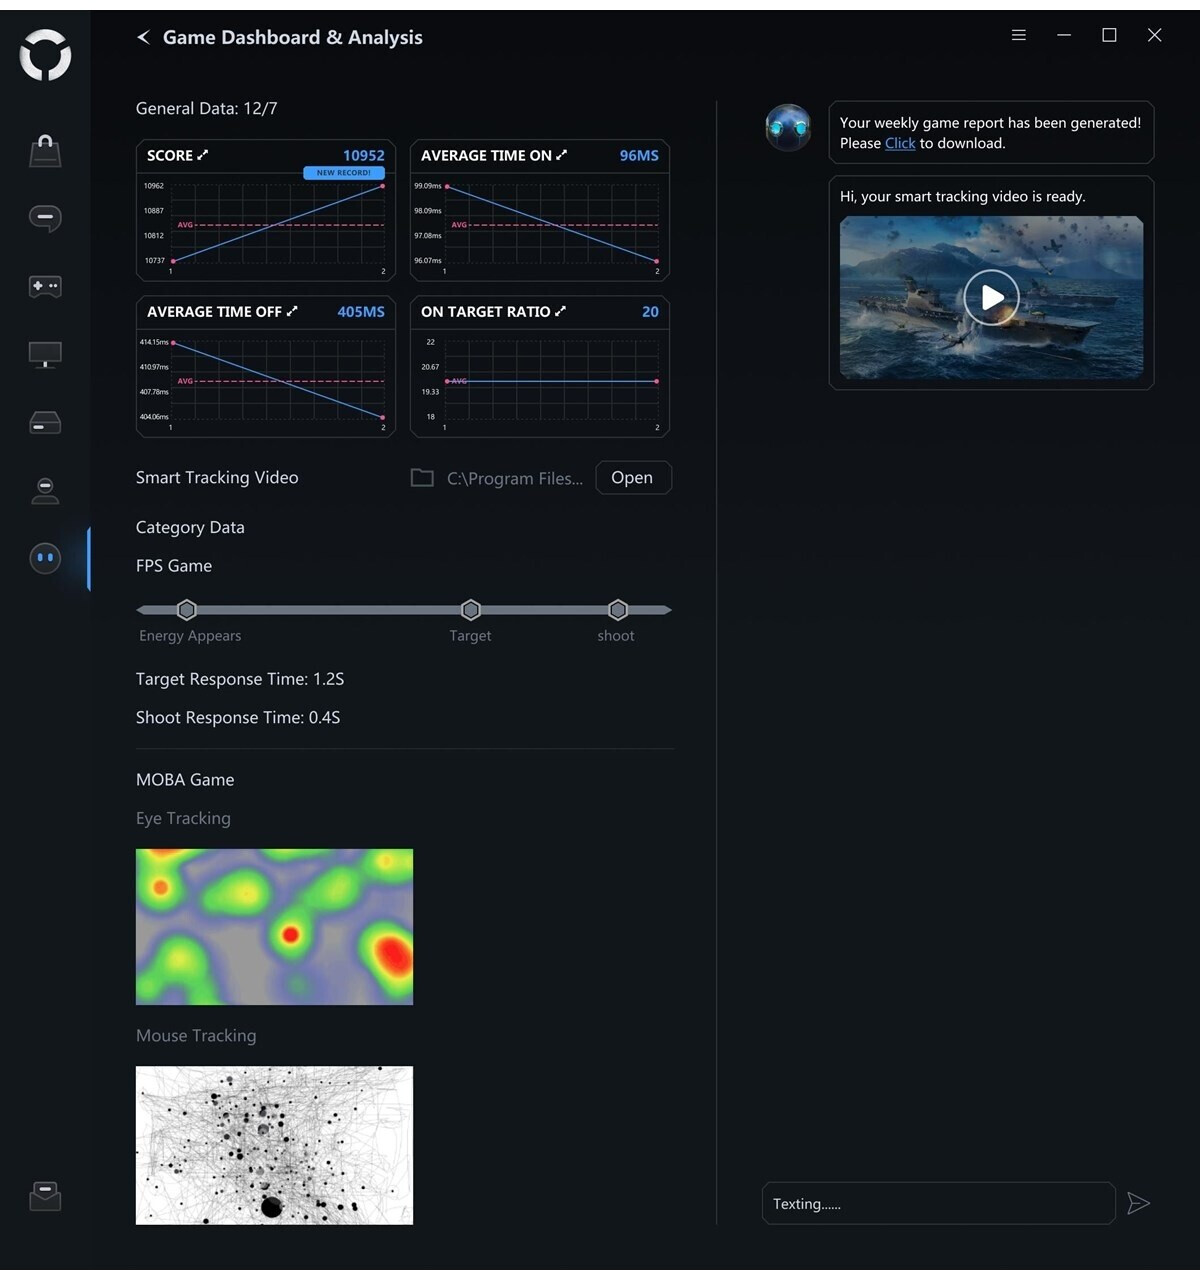Viewport: 1200px width, 1270px height.
Task: Click the send message arrow icon
Action: click(1138, 1203)
